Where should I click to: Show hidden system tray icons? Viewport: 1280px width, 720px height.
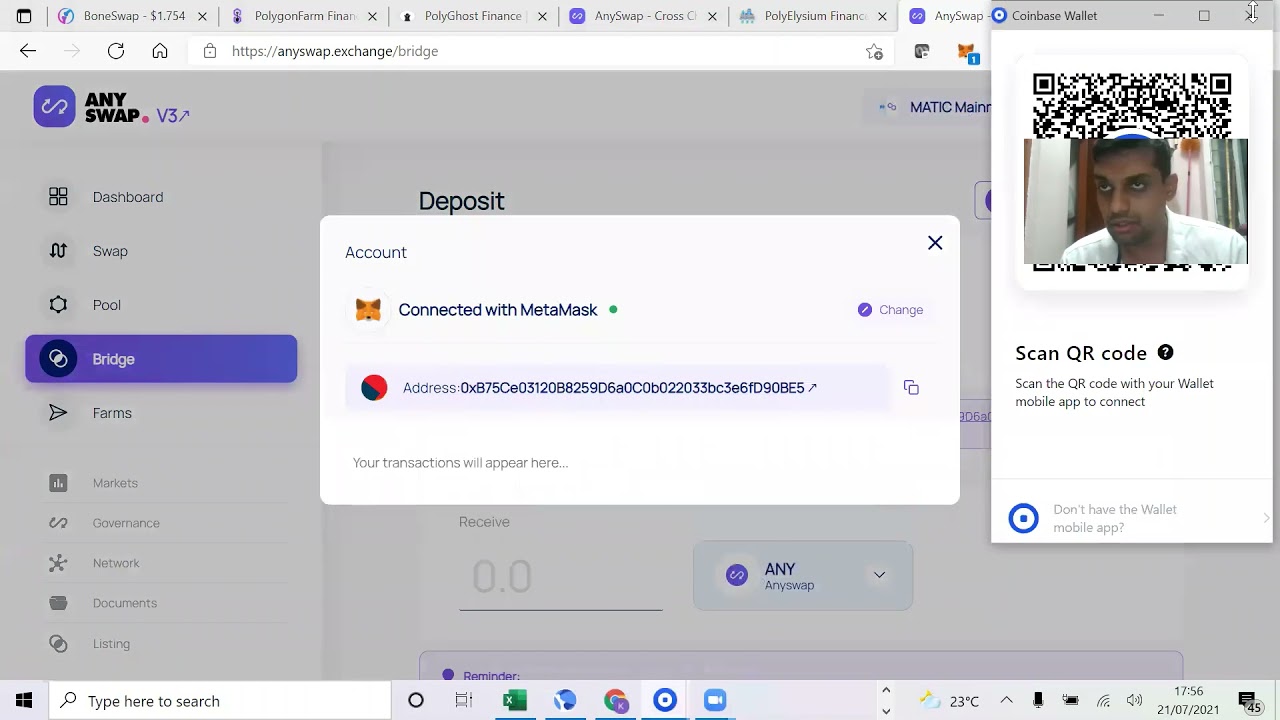[1006, 701]
